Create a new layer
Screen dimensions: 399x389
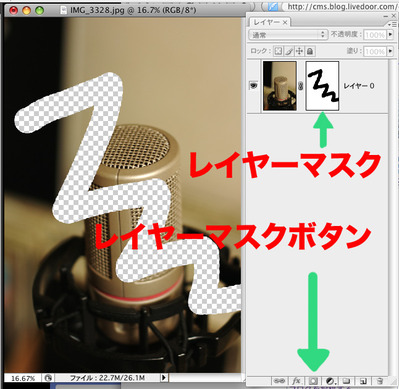(x=363, y=381)
